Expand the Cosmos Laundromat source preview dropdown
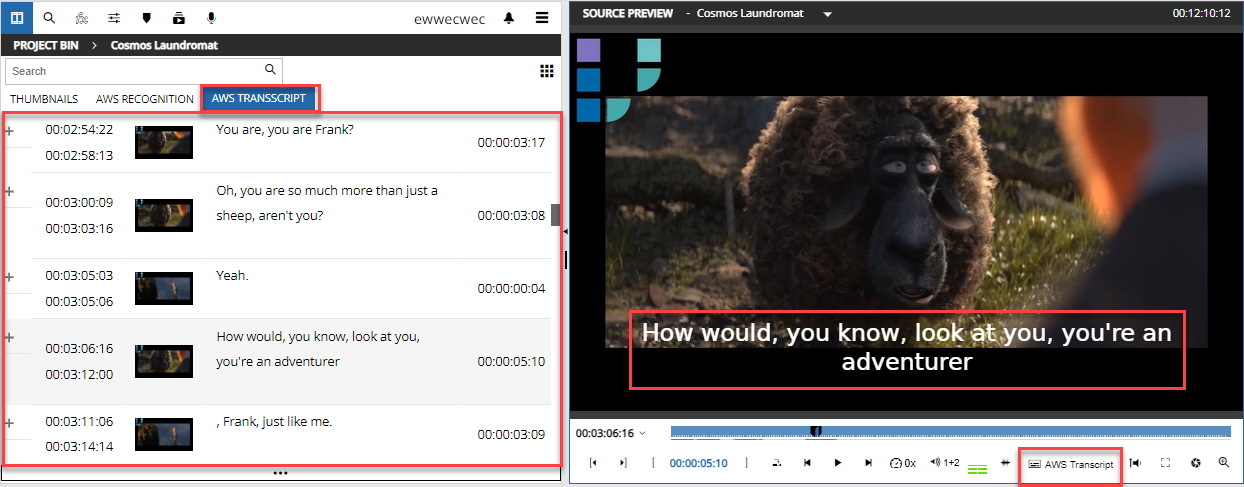Screen dimensions: 1244x487 coord(827,14)
